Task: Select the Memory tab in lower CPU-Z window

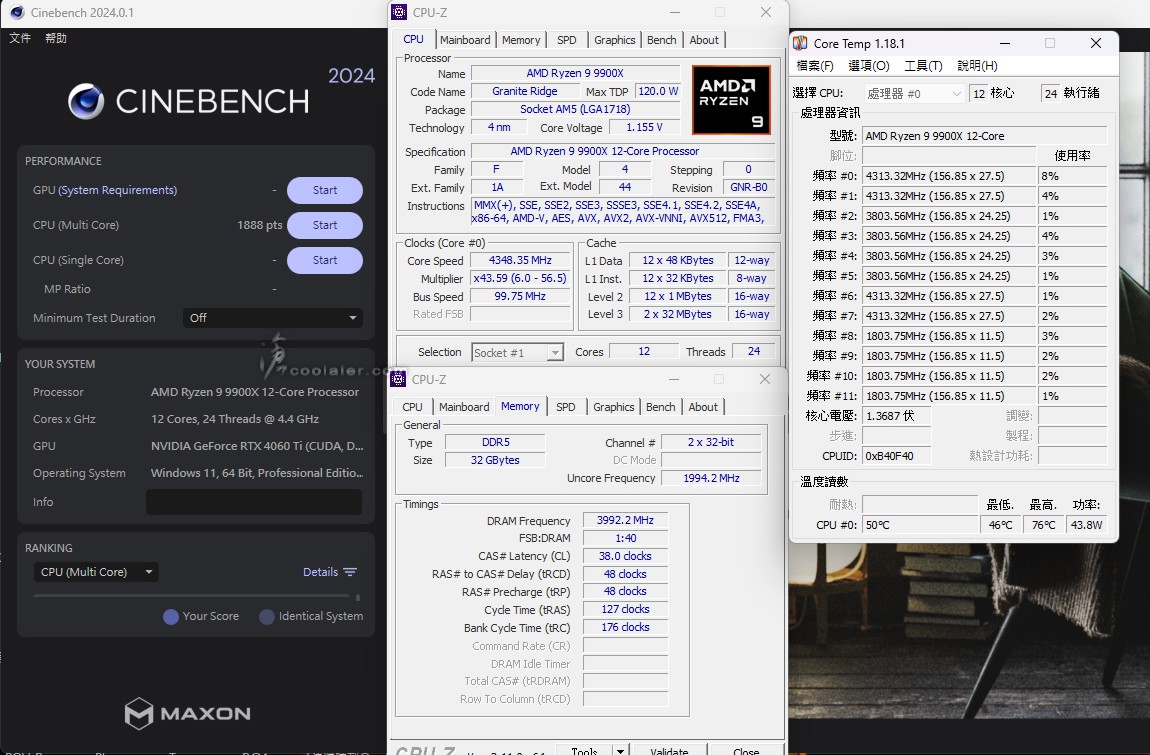Action: [x=520, y=406]
